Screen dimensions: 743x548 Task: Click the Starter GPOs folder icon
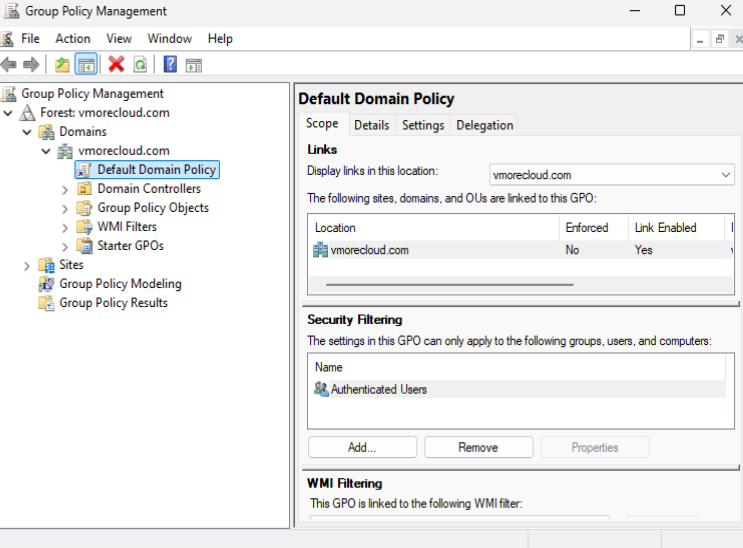pyautogui.click(x=84, y=246)
